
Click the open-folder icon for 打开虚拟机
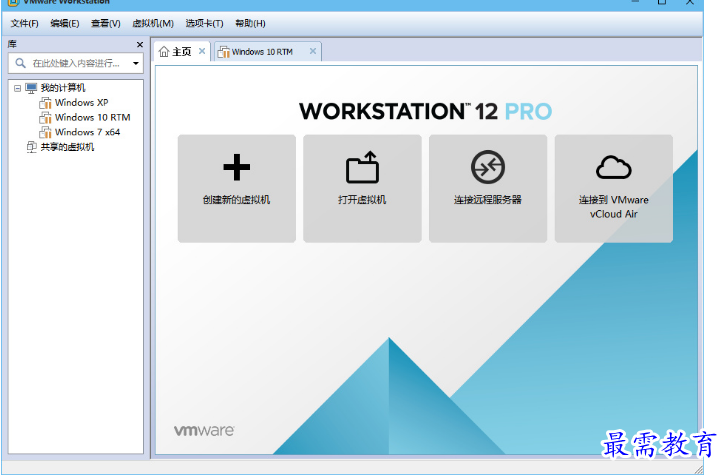click(362, 167)
